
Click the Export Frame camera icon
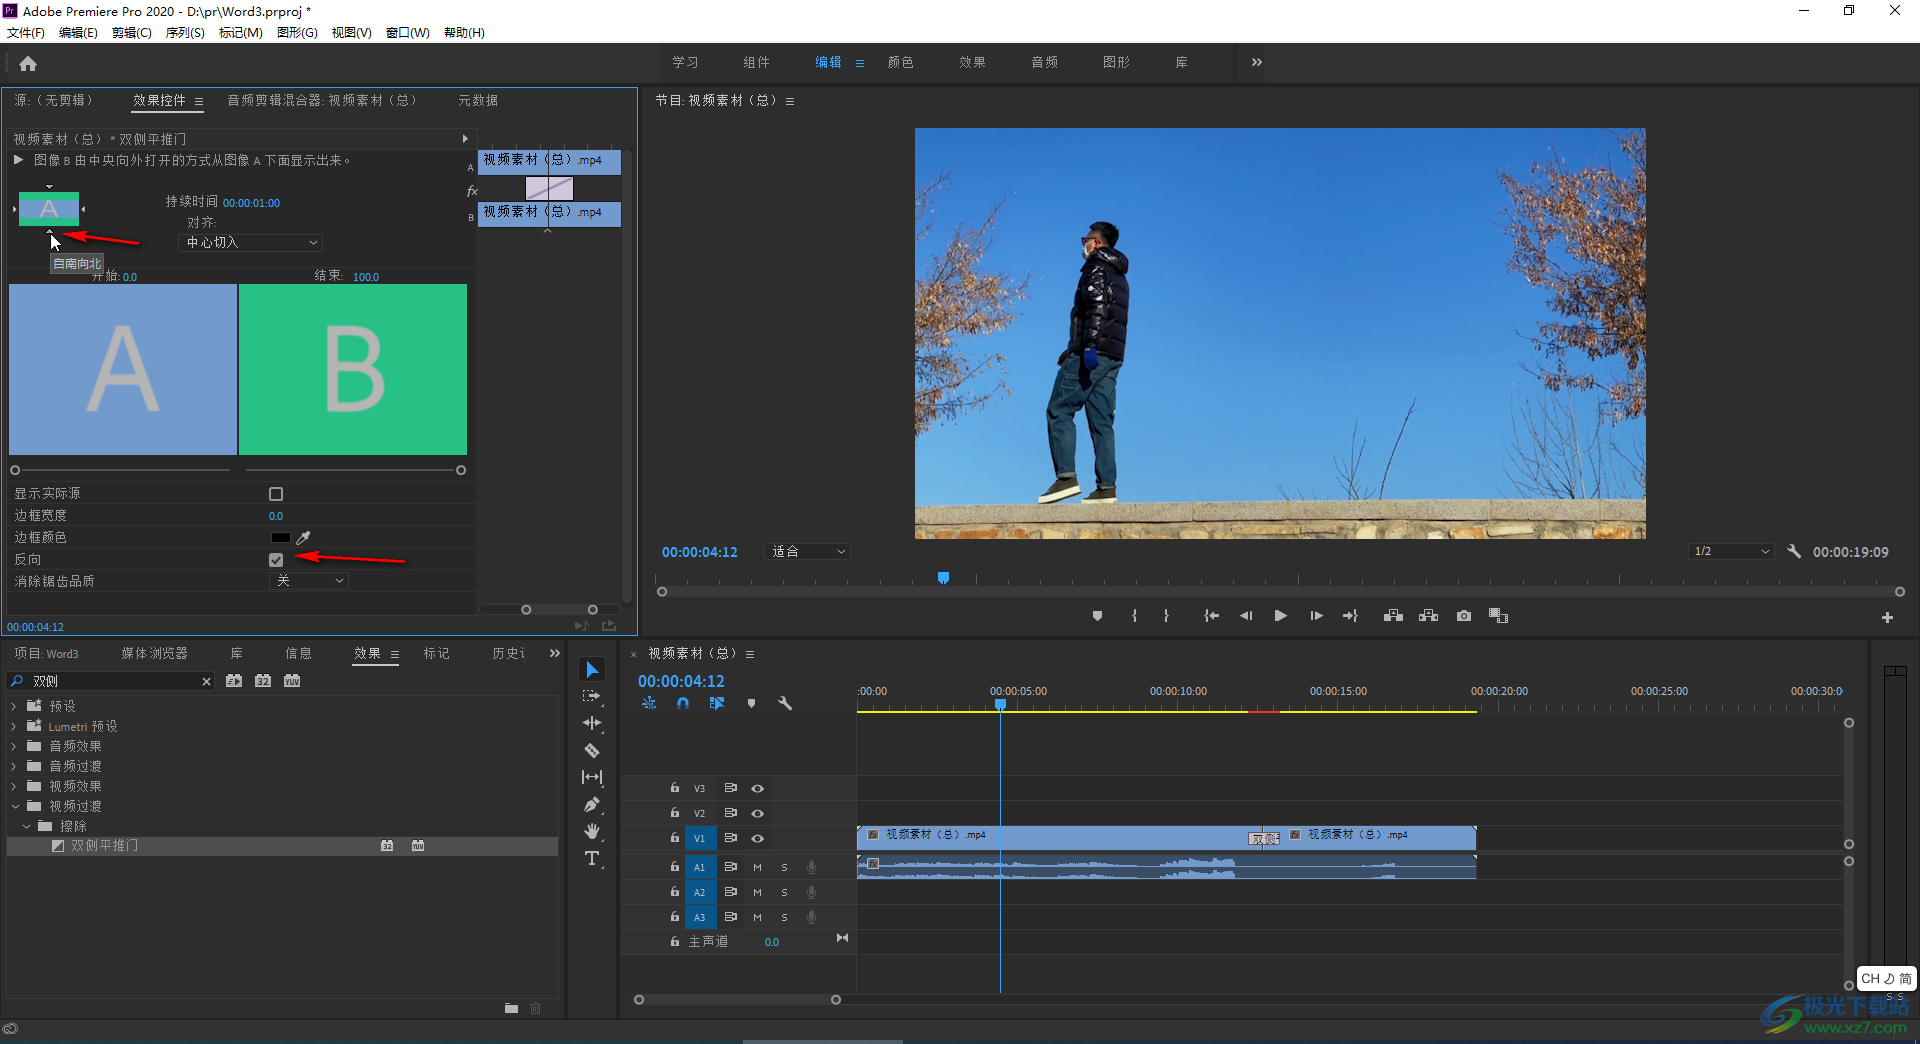pos(1464,616)
